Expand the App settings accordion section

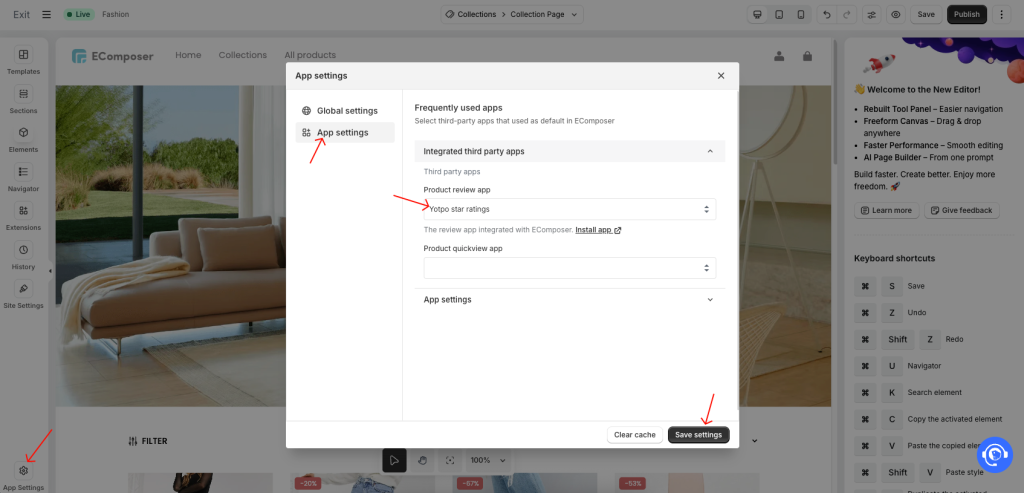(x=569, y=299)
